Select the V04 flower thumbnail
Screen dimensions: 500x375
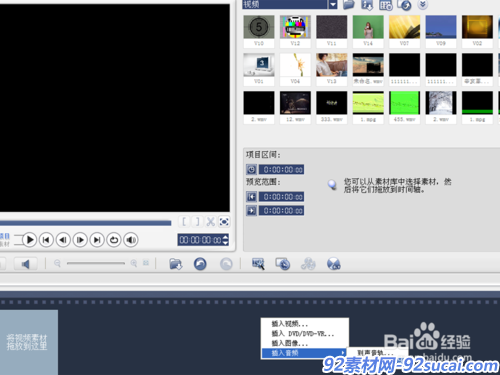[295, 65]
